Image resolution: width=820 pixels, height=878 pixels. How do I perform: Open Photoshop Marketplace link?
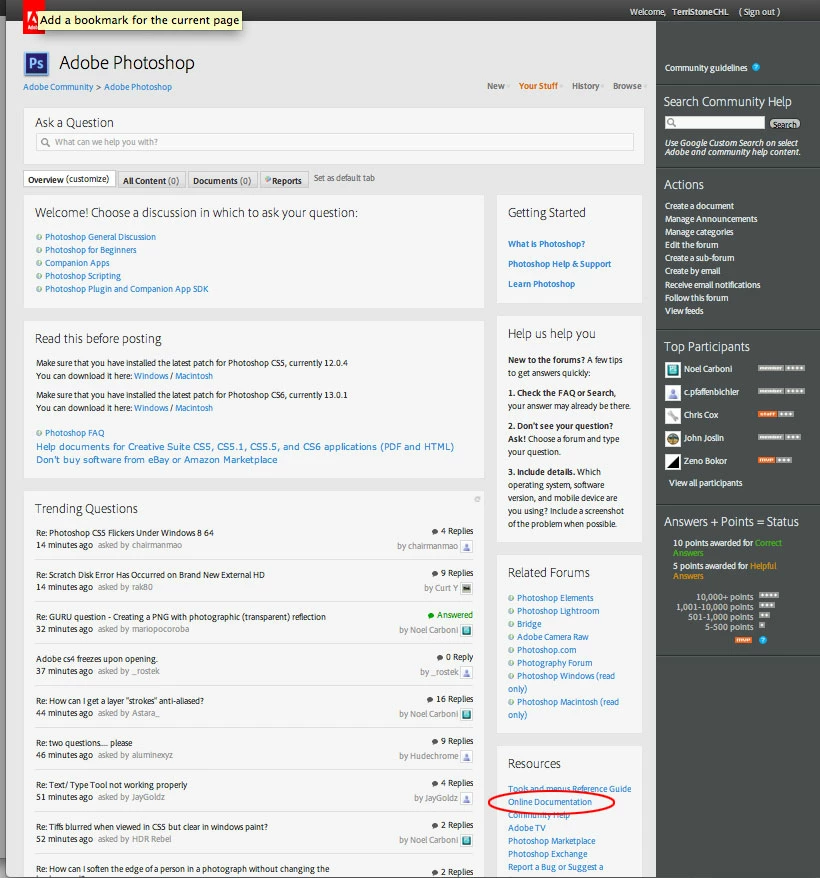552,841
